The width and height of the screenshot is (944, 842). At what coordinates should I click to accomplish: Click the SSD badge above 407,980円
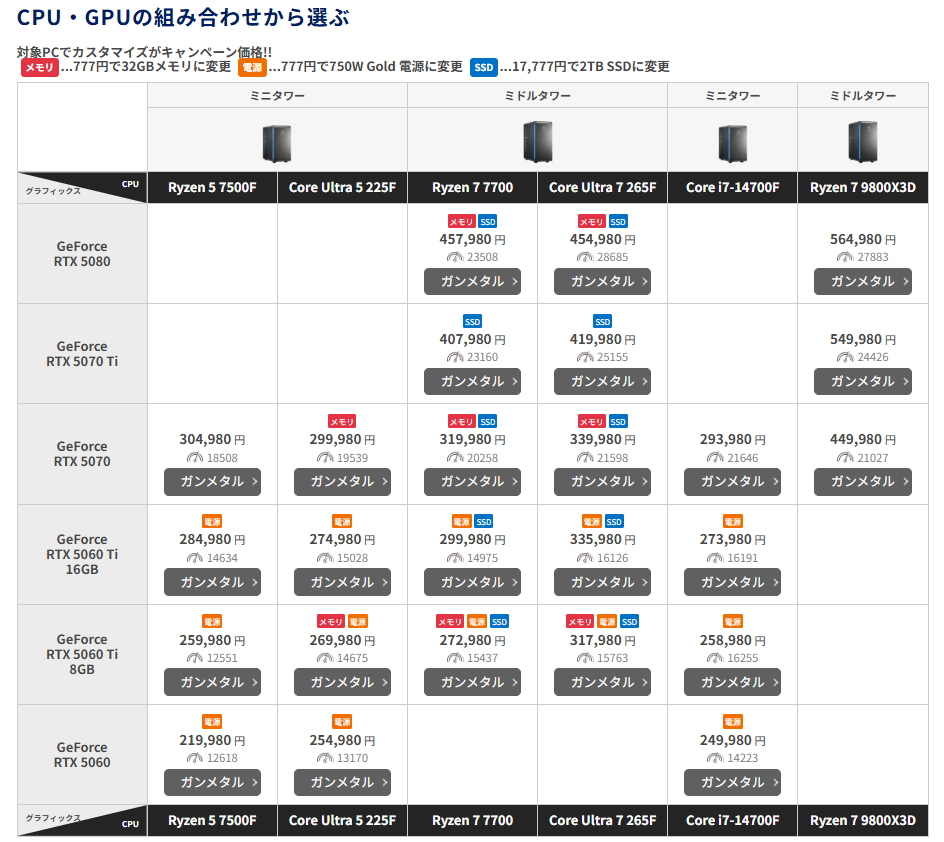[x=473, y=321]
